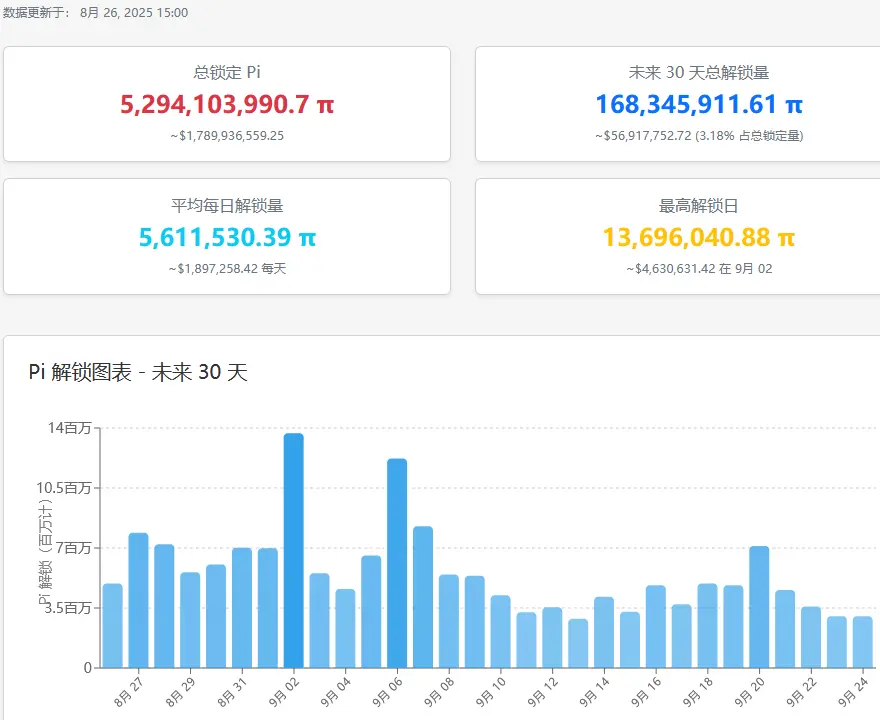This screenshot has width=880, height=720.
Task: Click the bar above the 9月 04 tick
Action: point(345,629)
